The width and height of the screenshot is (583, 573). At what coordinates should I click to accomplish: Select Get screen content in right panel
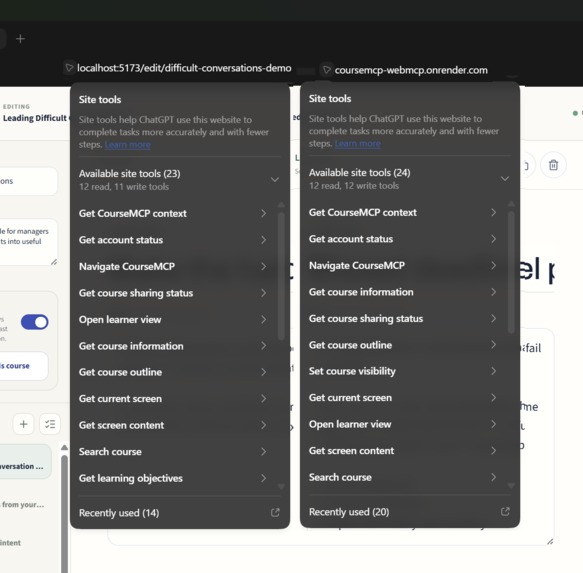coord(403,451)
